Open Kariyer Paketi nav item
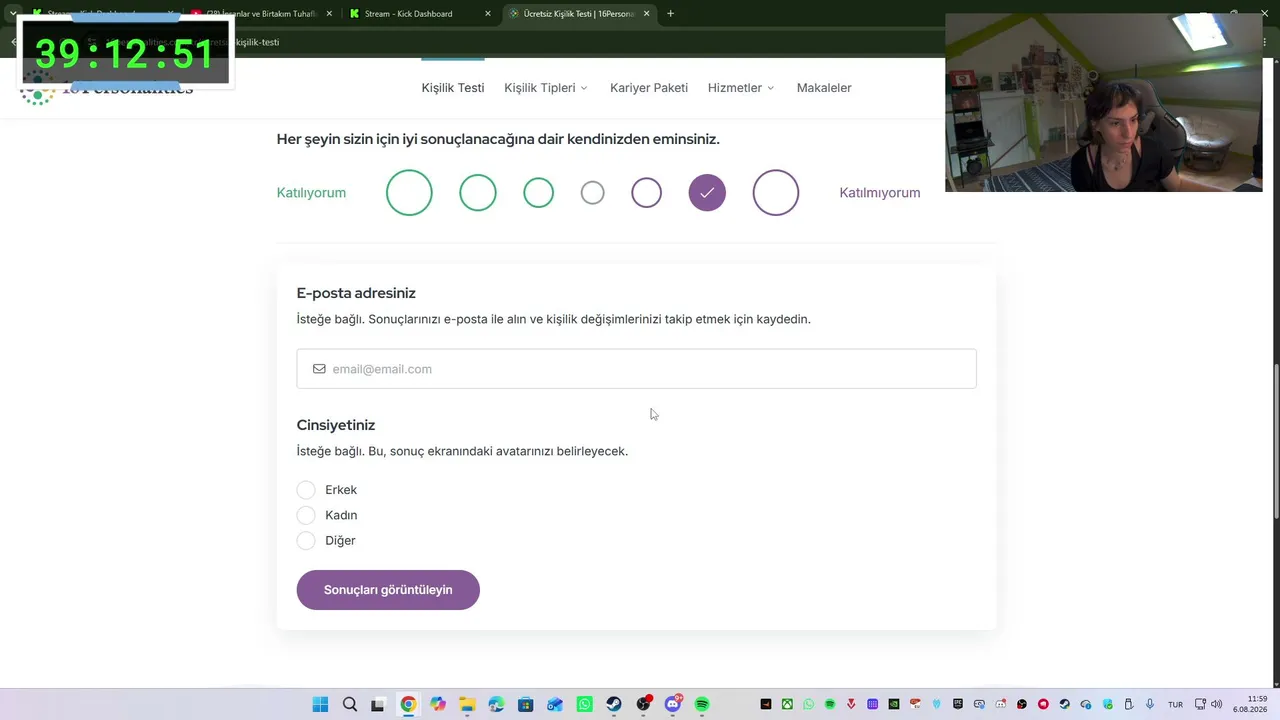Image resolution: width=1280 pixels, height=720 pixels. [x=649, y=88]
